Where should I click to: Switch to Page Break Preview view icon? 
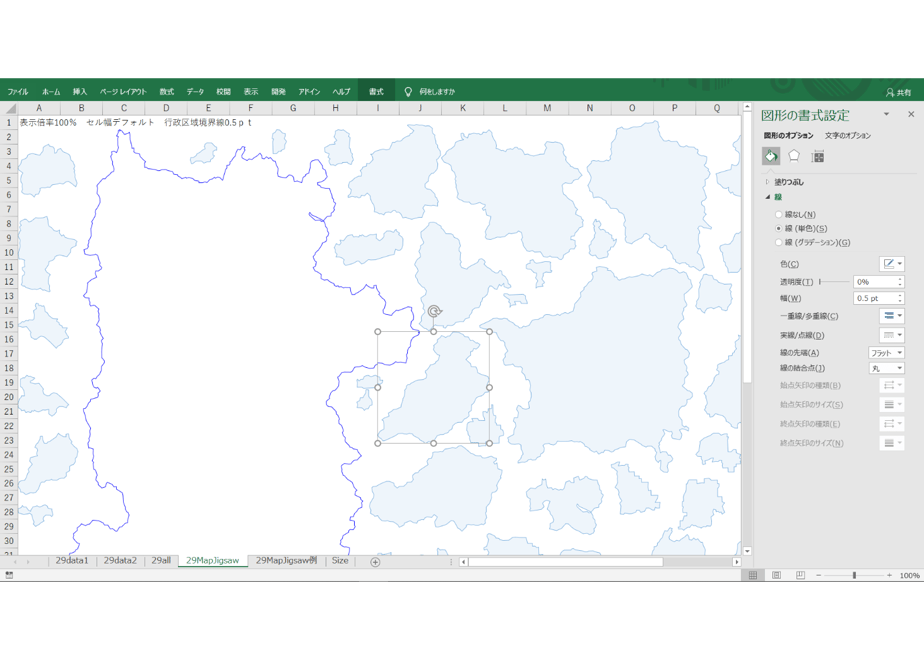800,575
